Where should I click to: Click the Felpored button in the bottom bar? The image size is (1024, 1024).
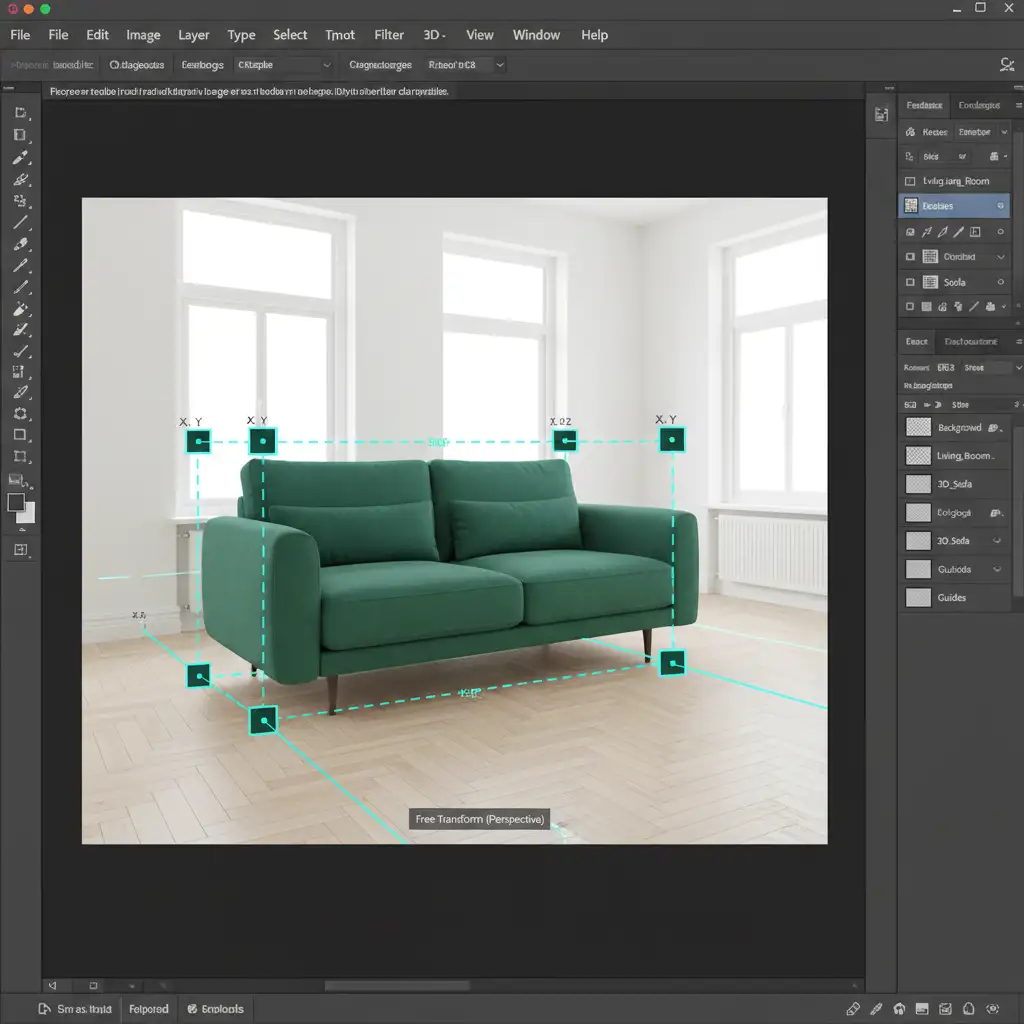(149, 1009)
